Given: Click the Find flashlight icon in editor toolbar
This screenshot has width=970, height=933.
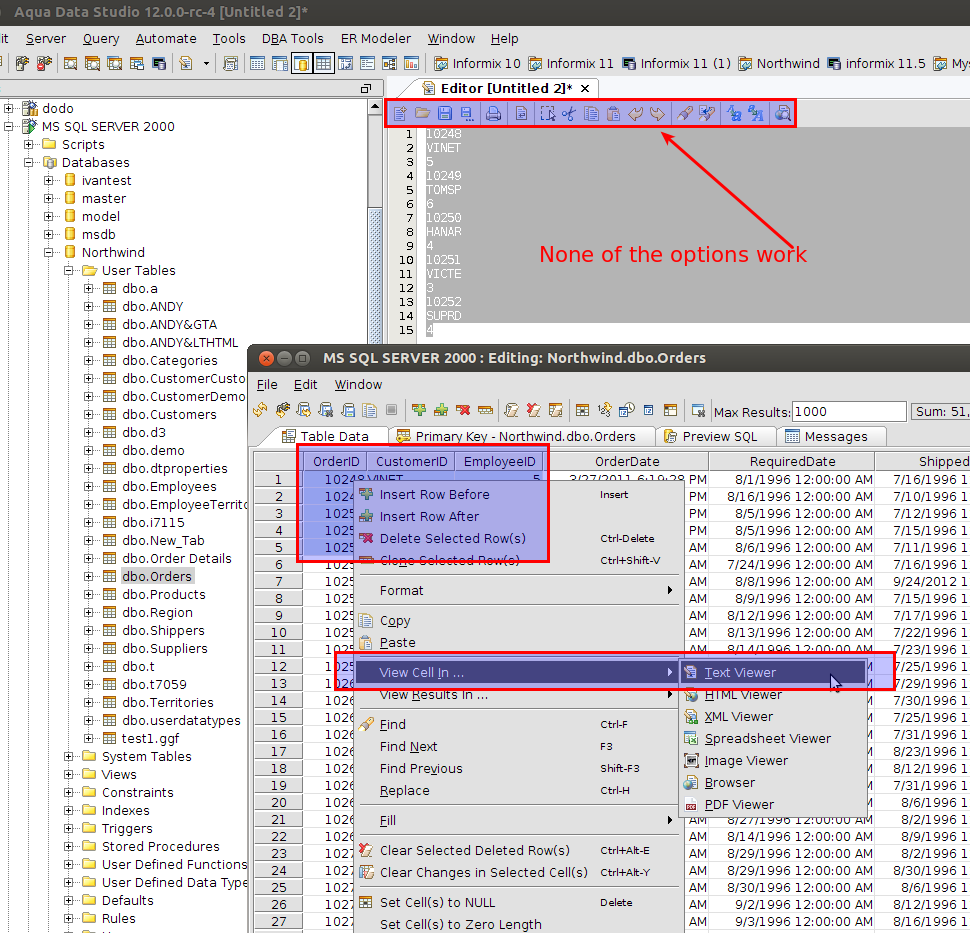Looking at the screenshot, I should pyautogui.click(x=684, y=113).
